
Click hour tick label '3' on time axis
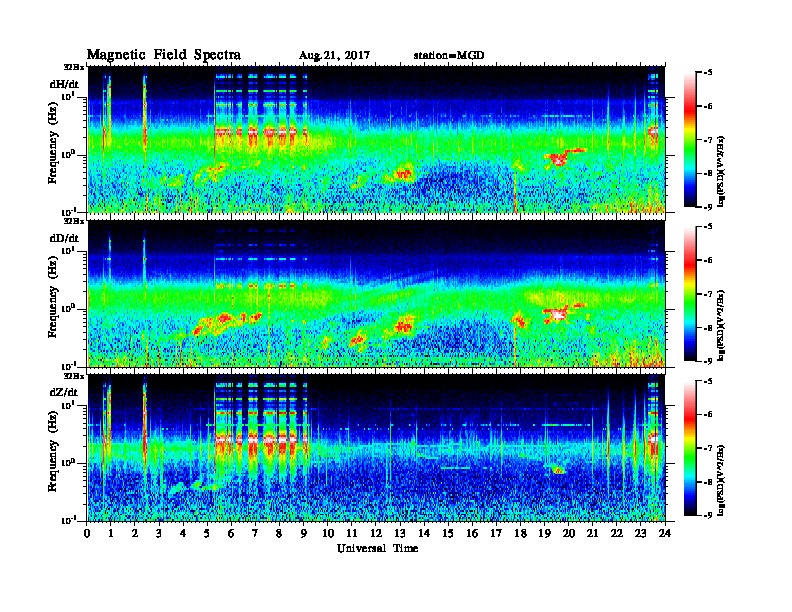(x=159, y=533)
